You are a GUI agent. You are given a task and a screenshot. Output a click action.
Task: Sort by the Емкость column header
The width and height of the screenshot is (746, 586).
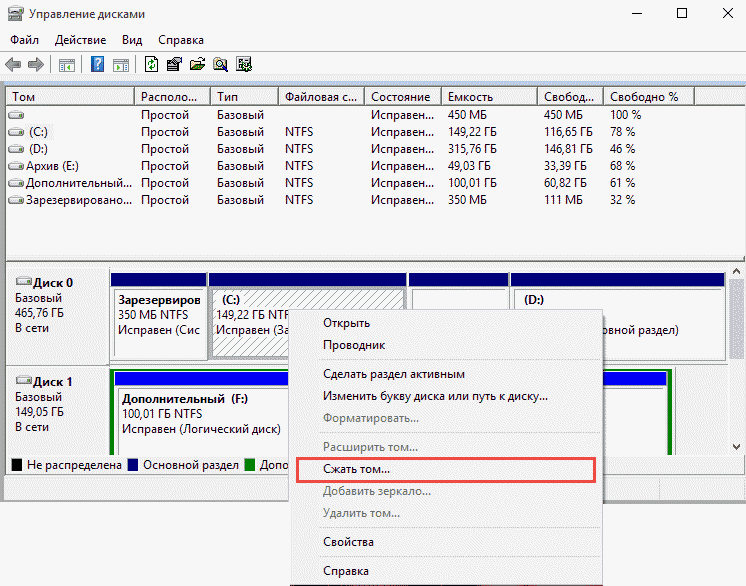(x=470, y=97)
